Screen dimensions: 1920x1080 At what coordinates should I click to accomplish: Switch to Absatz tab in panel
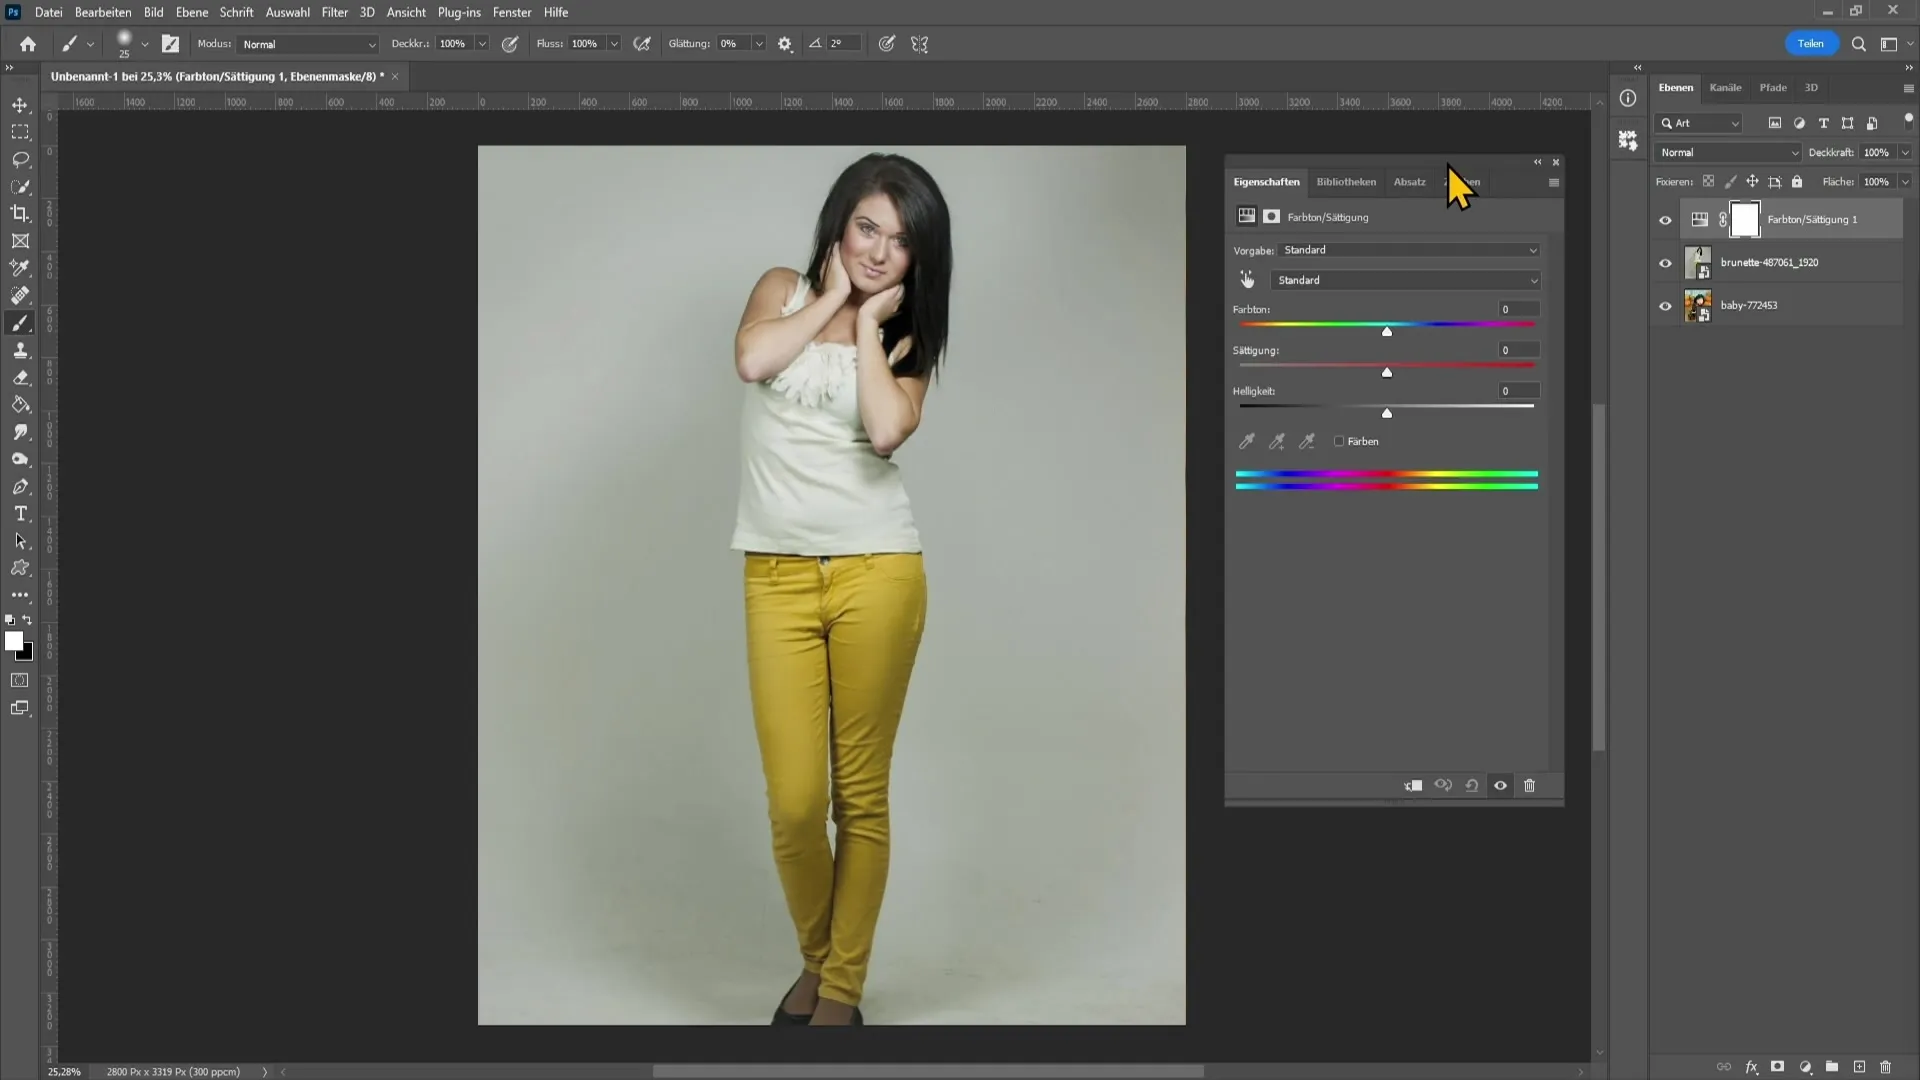coord(1408,181)
